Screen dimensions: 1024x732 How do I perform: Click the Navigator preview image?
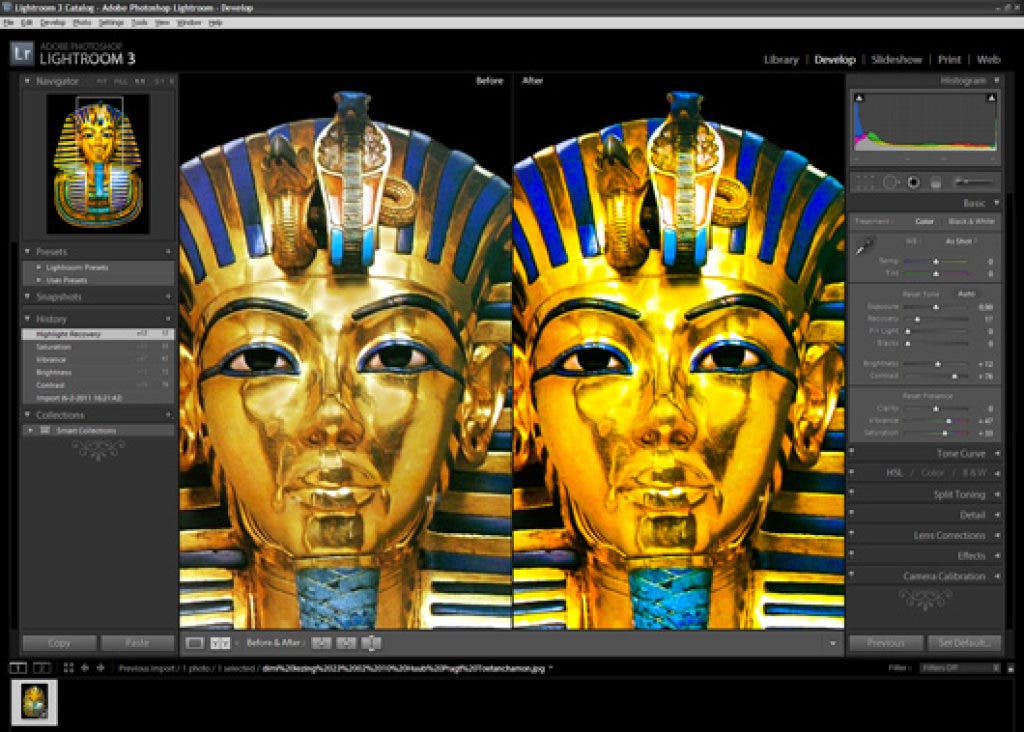(98, 163)
